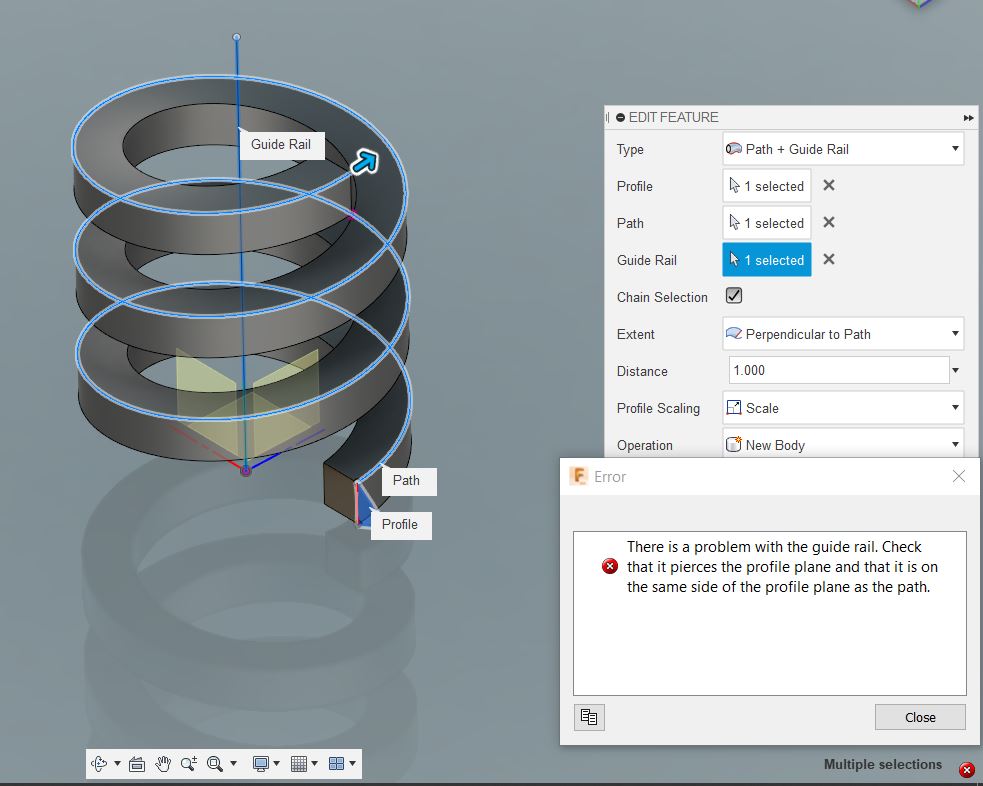Select the Orbit tool in the navigation bar
This screenshot has height=786, width=983.
click(100, 763)
